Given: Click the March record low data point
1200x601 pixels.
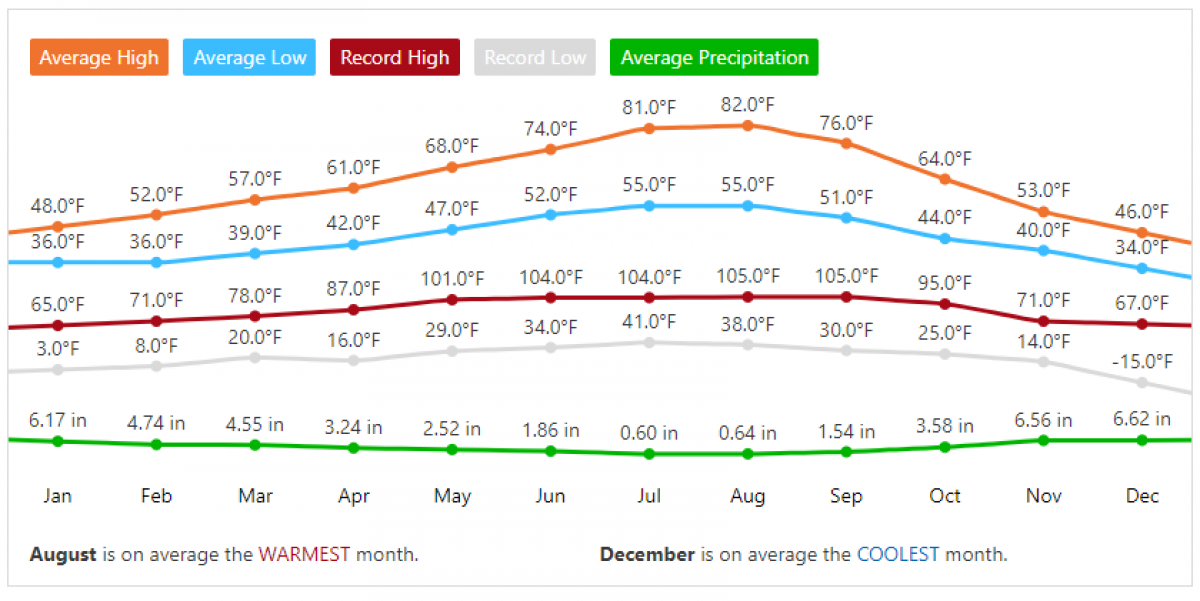Looking at the screenshot, I should [x=255, y=357].
